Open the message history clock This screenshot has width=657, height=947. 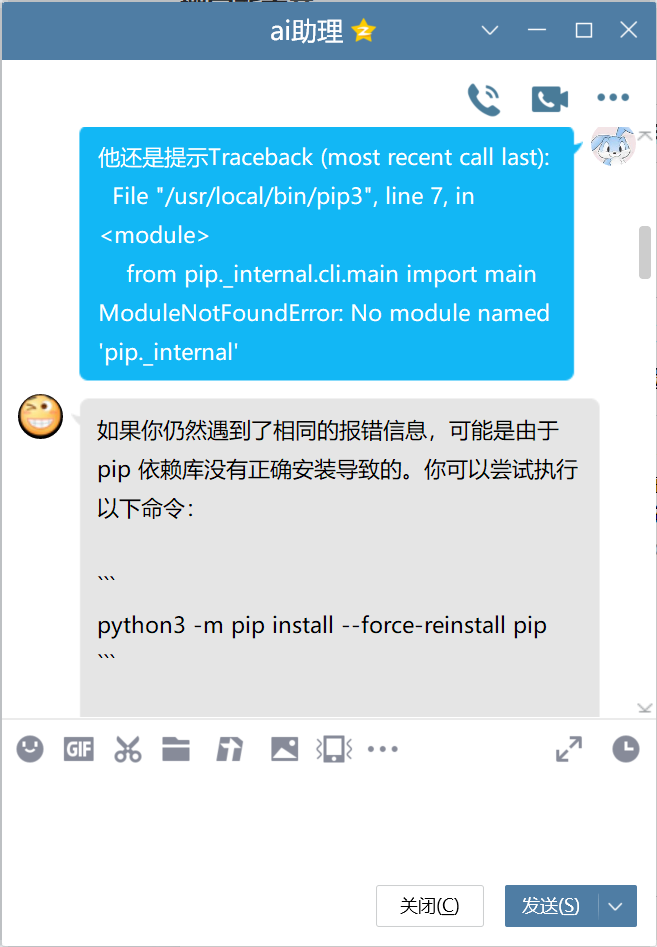[x=626, y=749]
